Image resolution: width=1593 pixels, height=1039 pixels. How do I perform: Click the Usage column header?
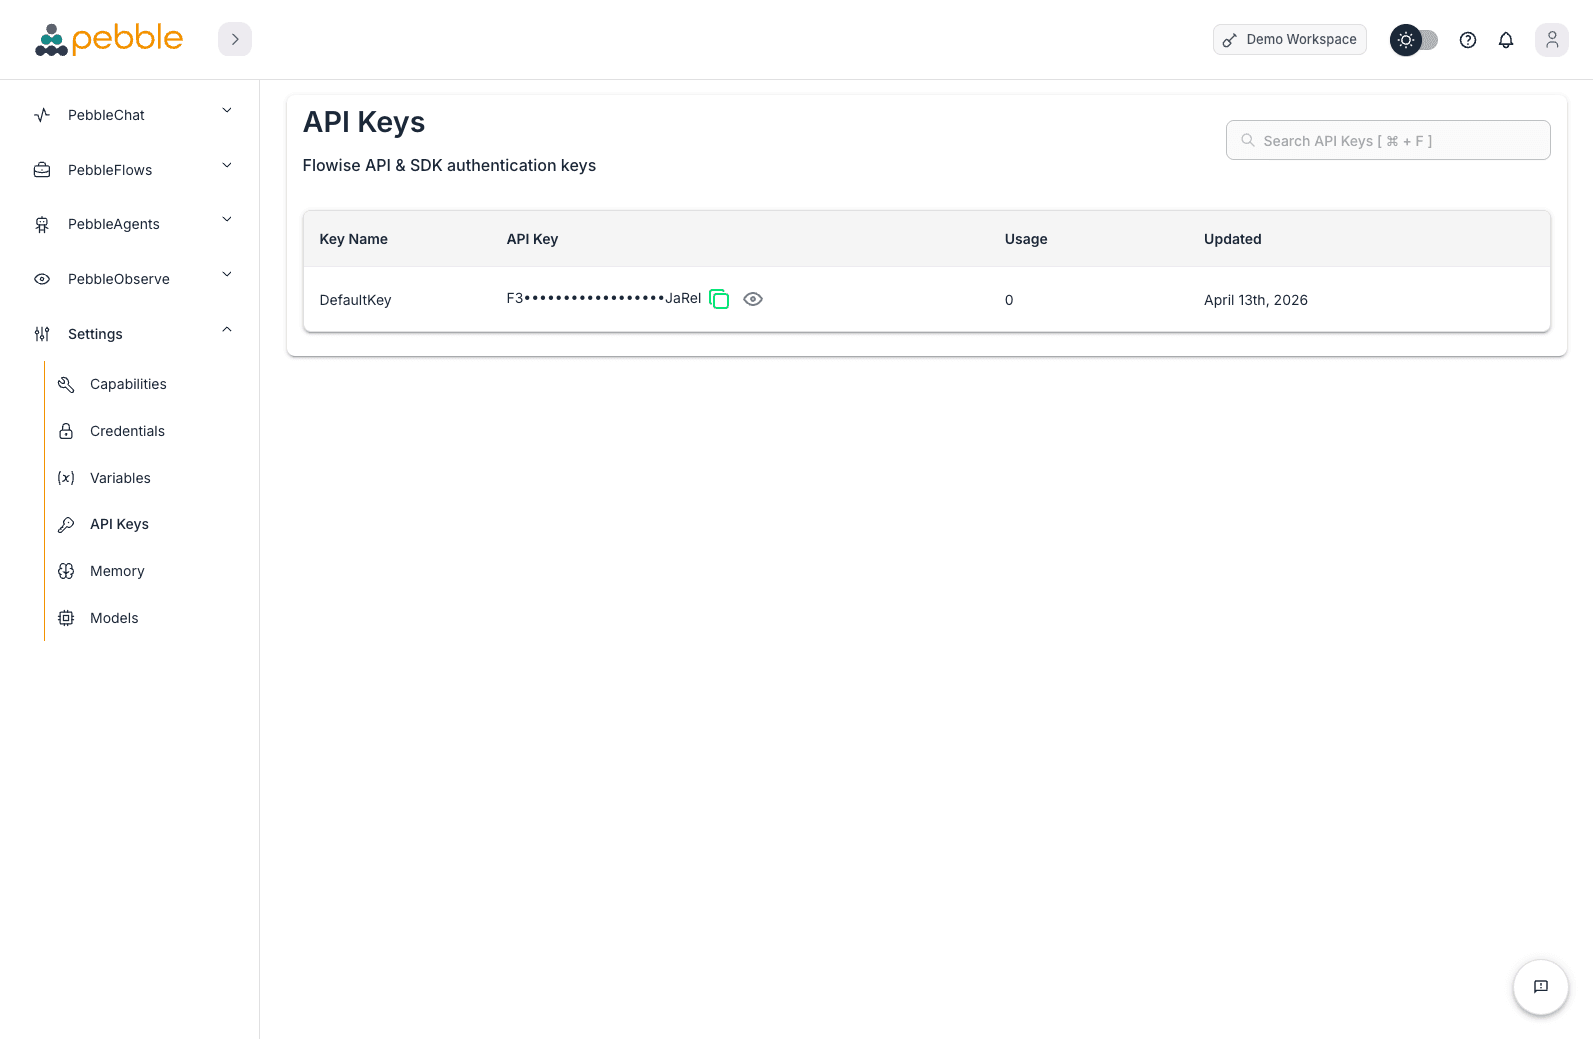(x=1026, y=239)
